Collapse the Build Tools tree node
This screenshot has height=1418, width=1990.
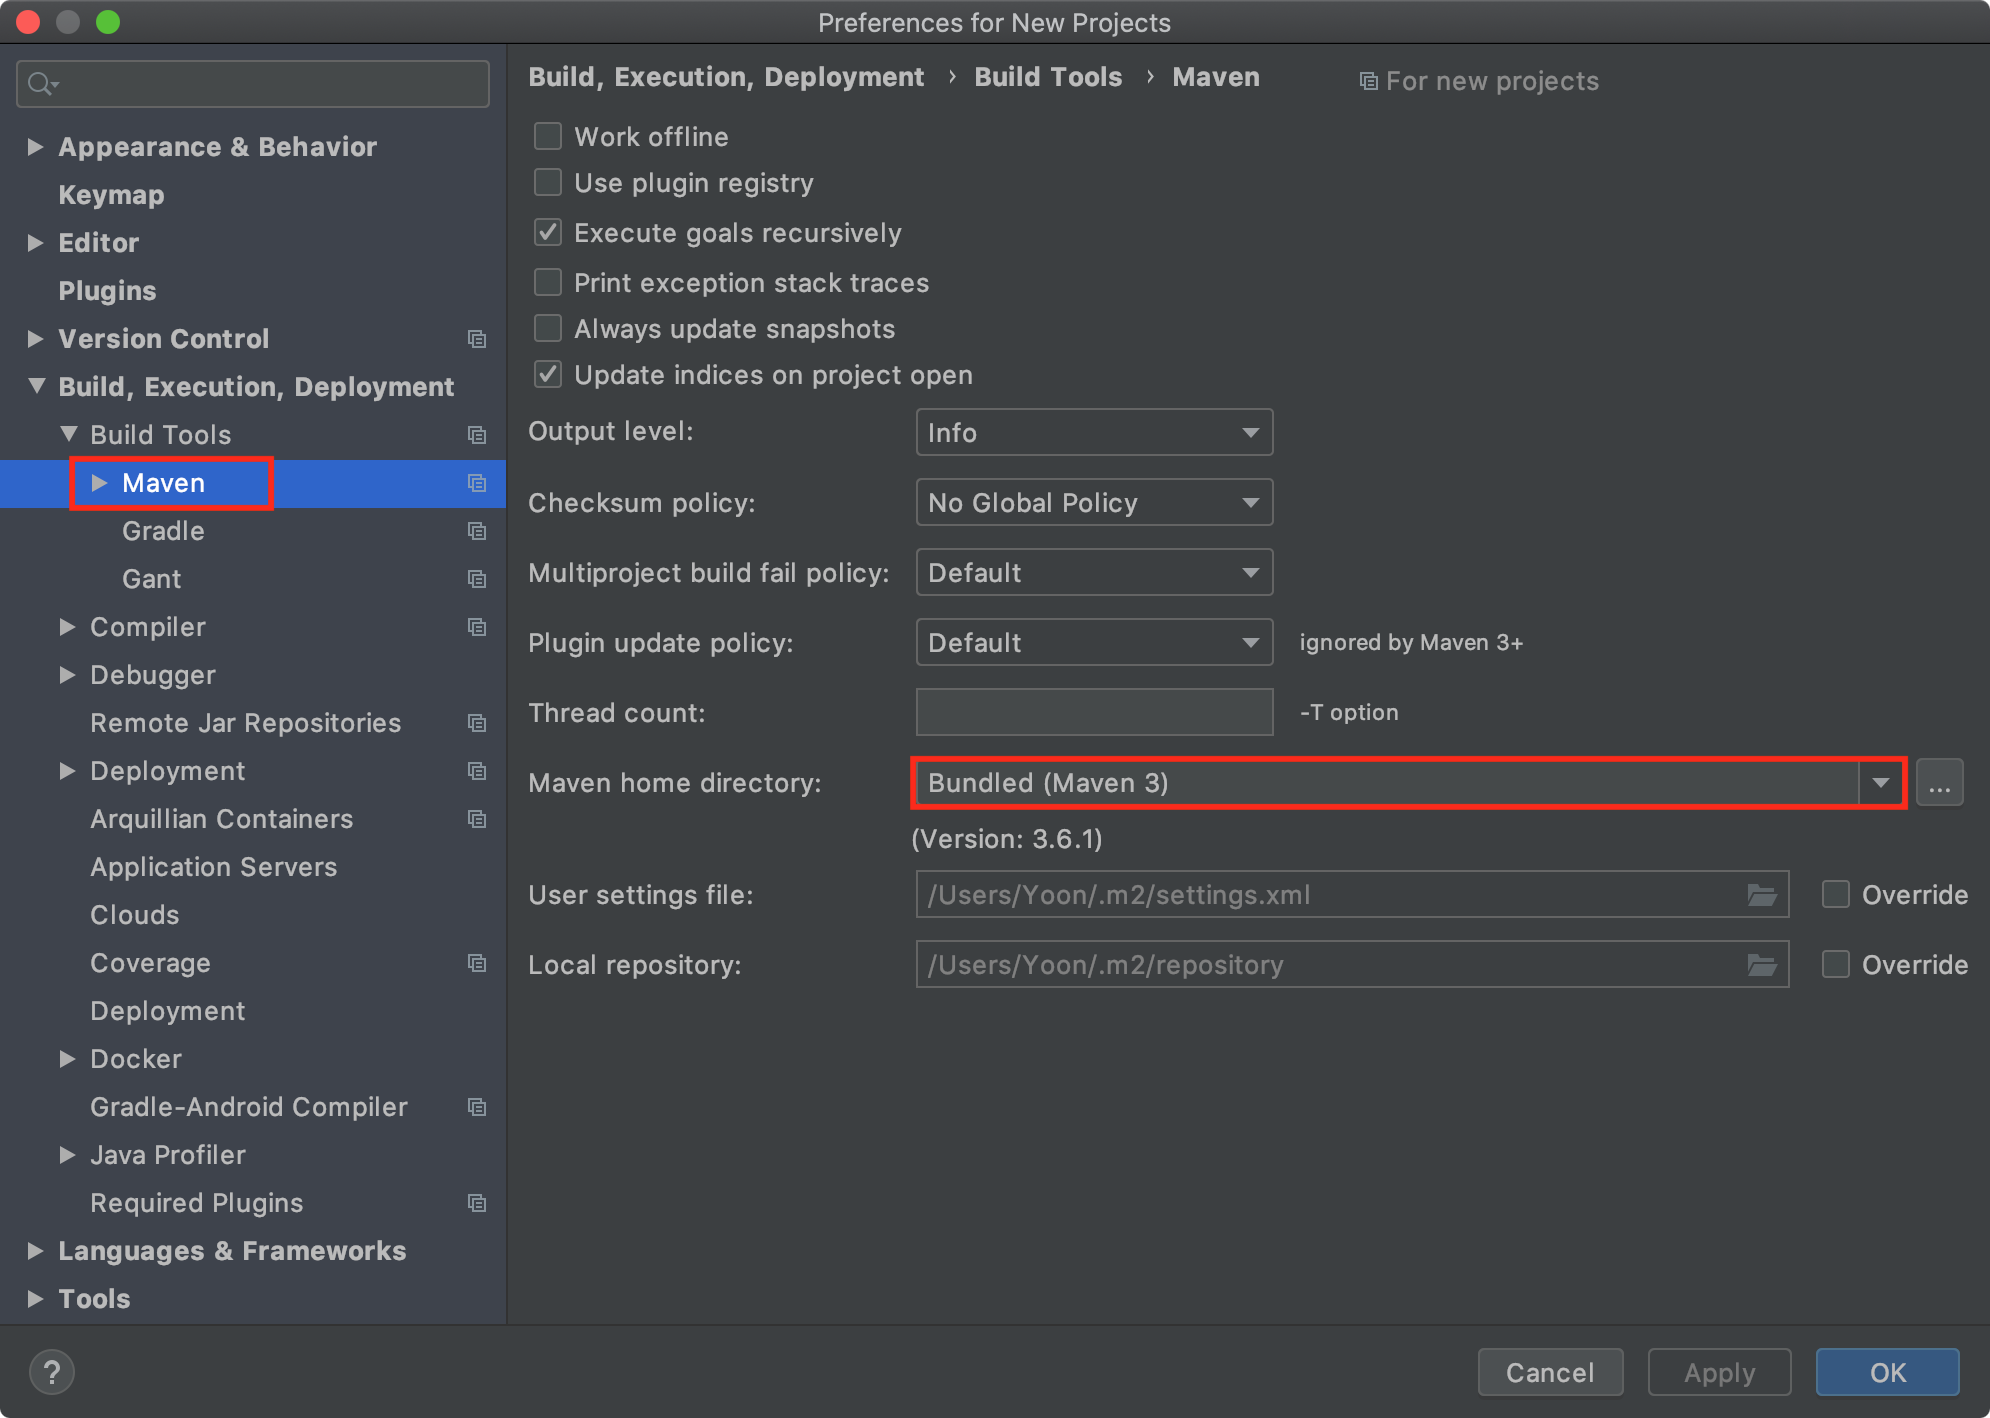coord(68,434)
